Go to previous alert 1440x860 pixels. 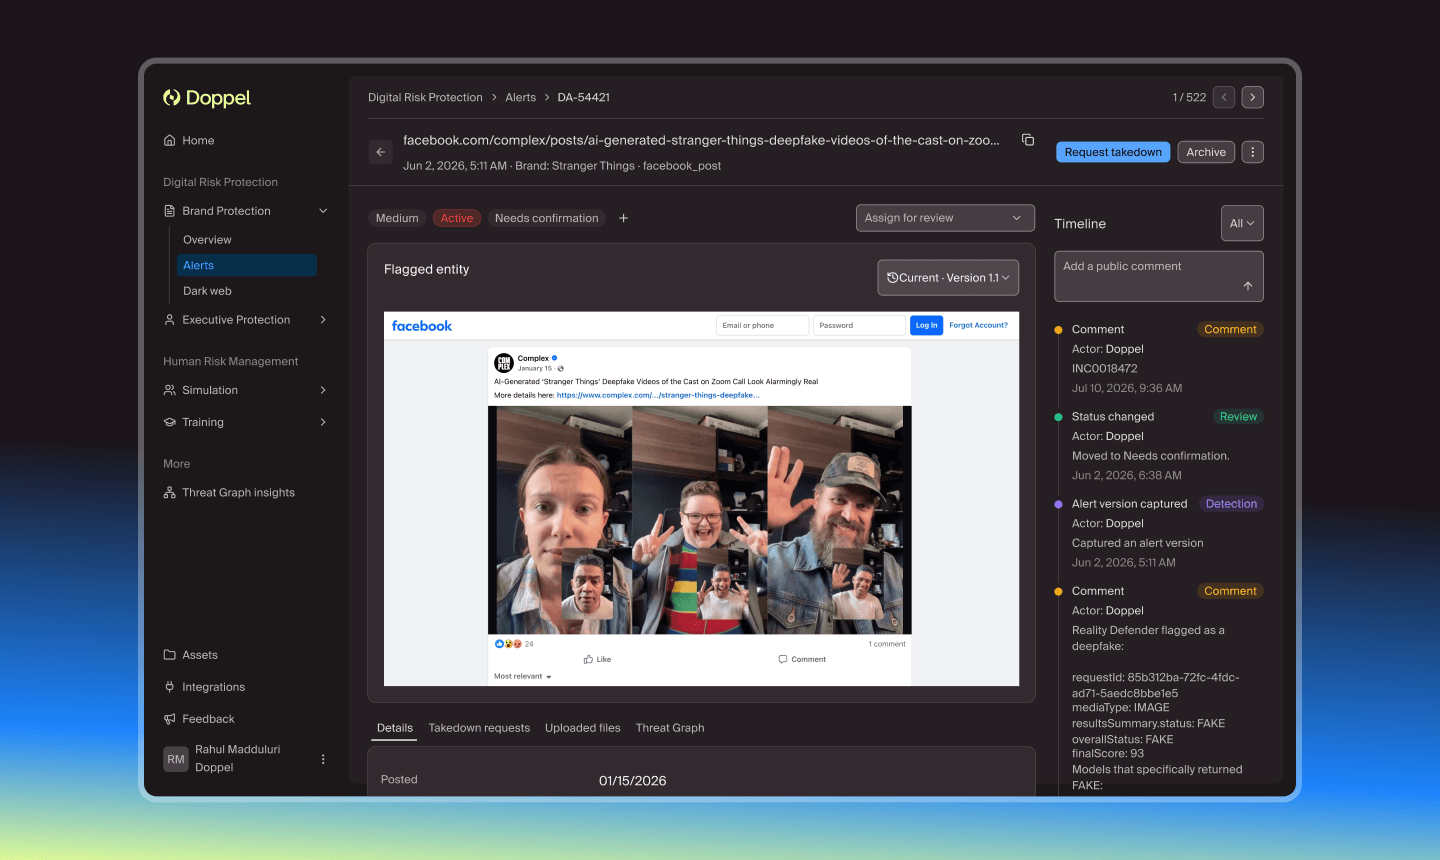pyautogui.click(x=1224, y=97)
